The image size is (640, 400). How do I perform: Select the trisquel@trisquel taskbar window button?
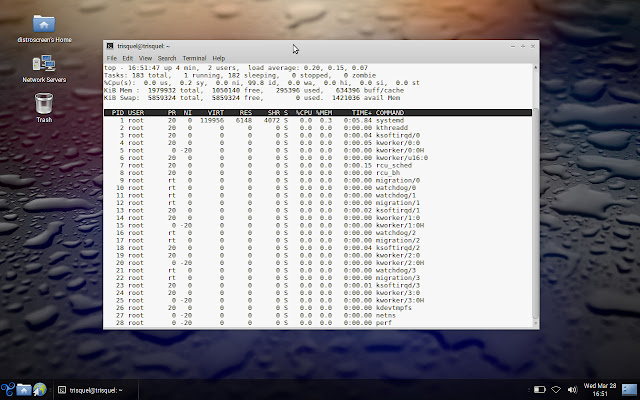96,390
